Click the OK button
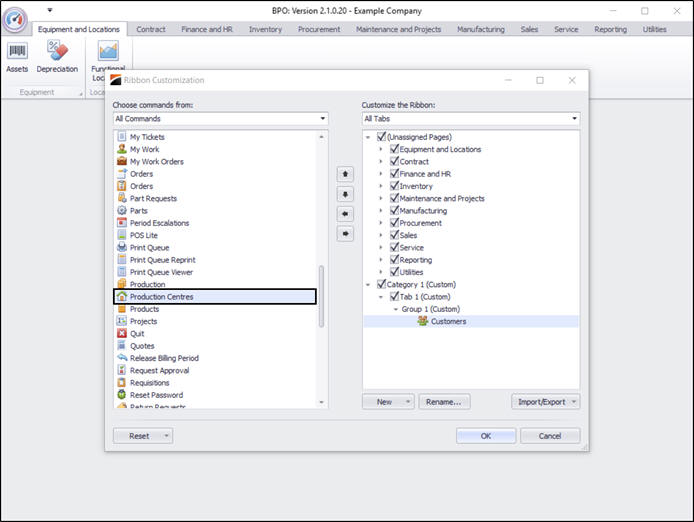Screen dimensions: 694x522 (x=486, y=436)
